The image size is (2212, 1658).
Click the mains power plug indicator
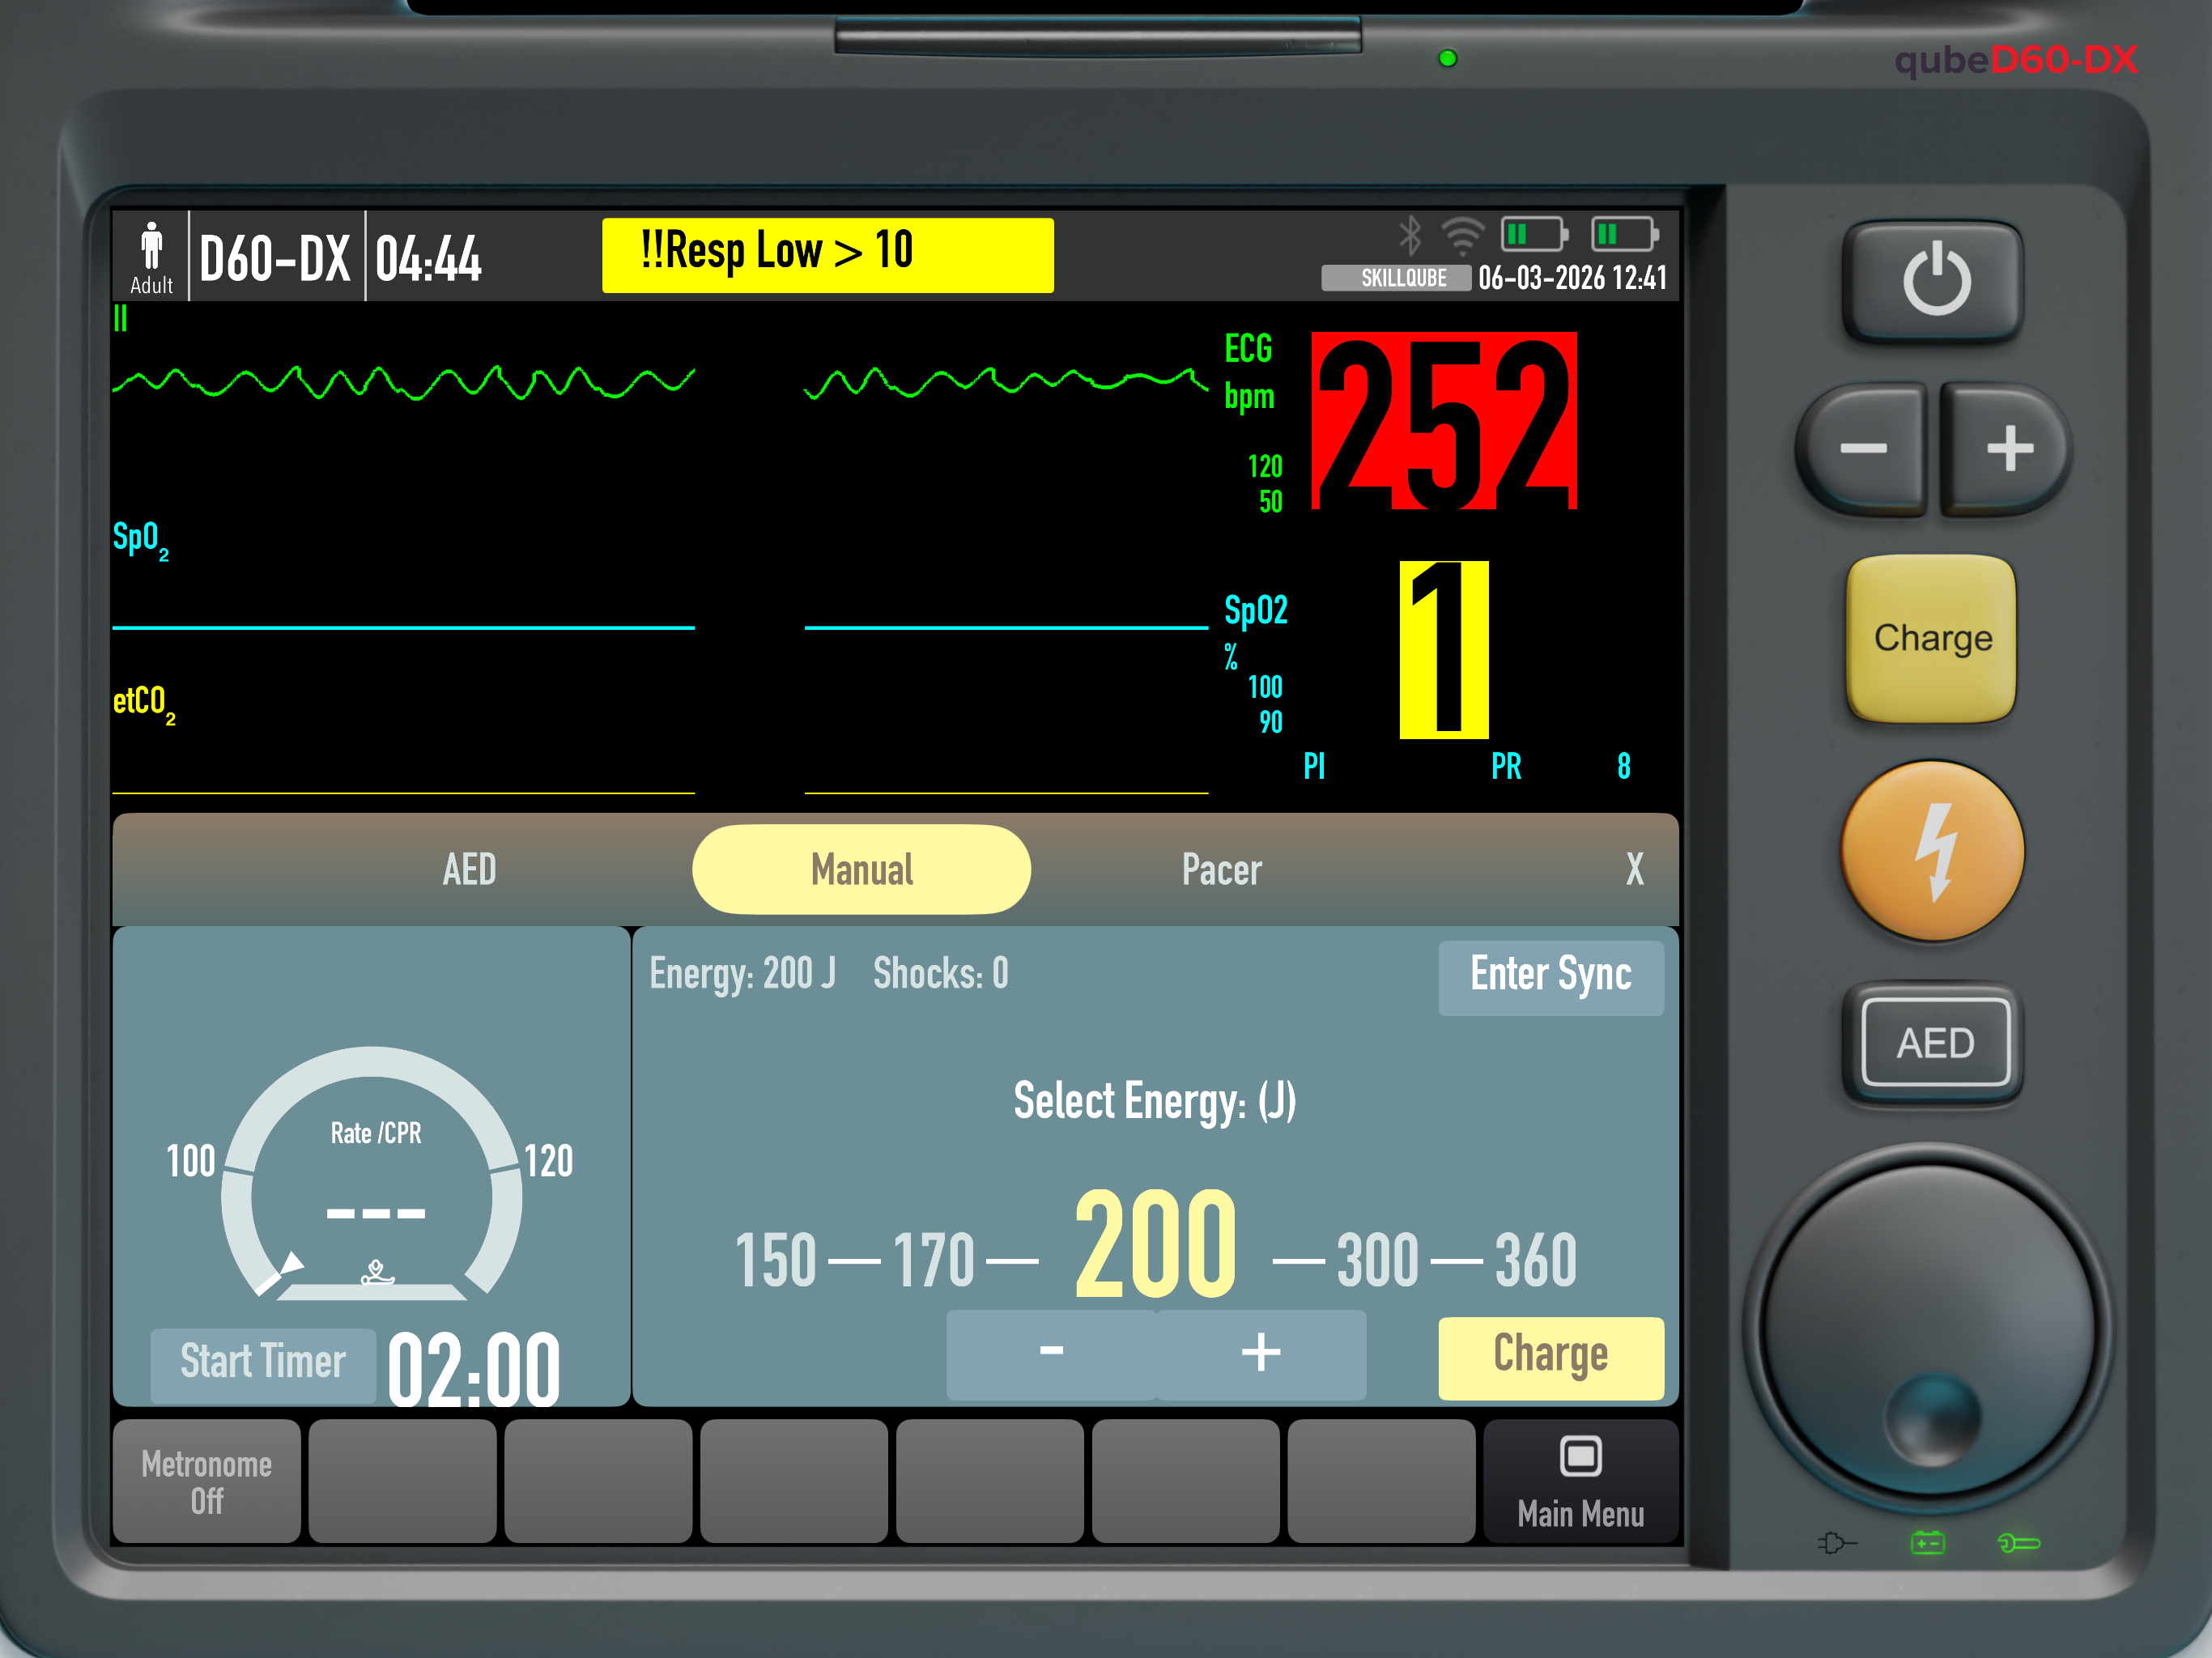coord(1836,1543)
